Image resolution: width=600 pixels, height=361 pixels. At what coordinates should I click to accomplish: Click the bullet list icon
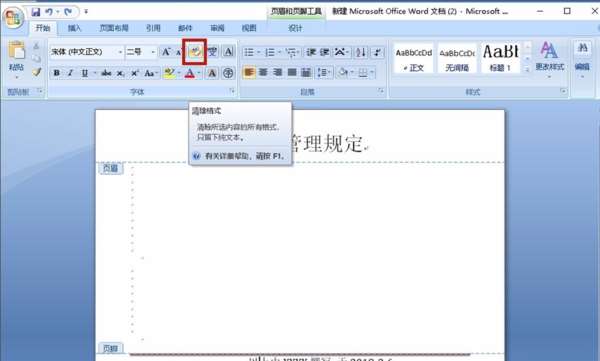249,52
